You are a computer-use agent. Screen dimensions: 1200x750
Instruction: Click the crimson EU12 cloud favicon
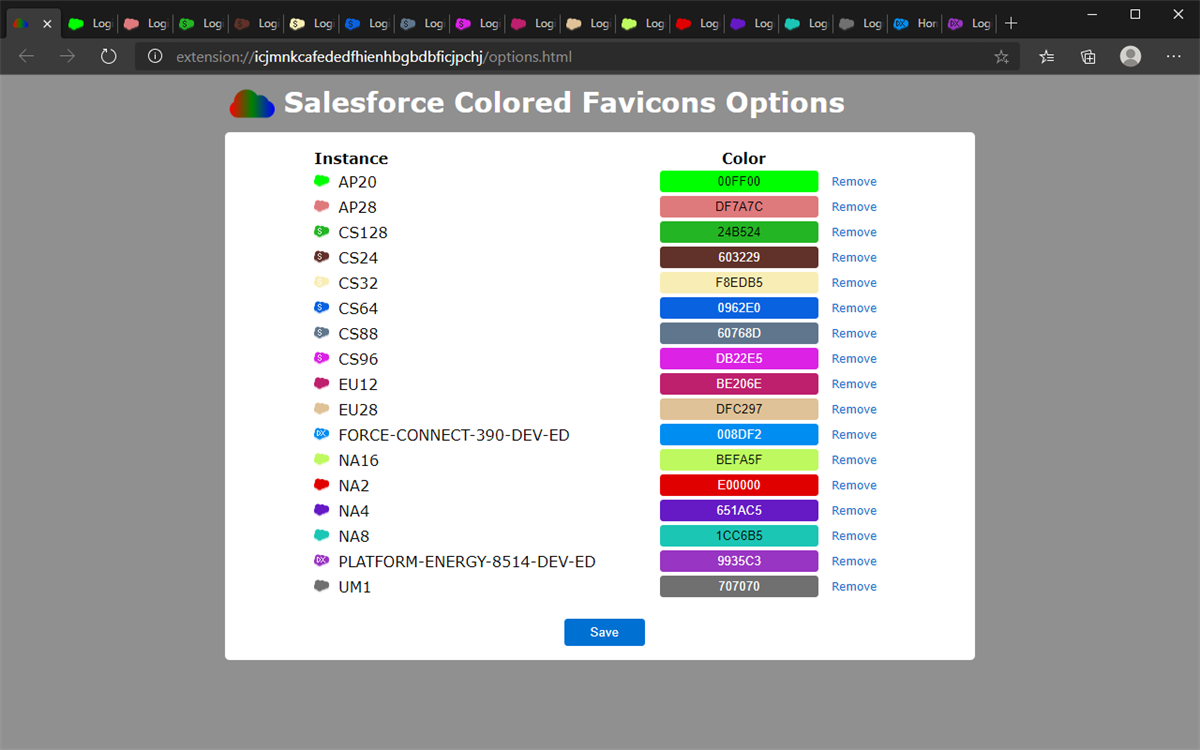point(322,383)
